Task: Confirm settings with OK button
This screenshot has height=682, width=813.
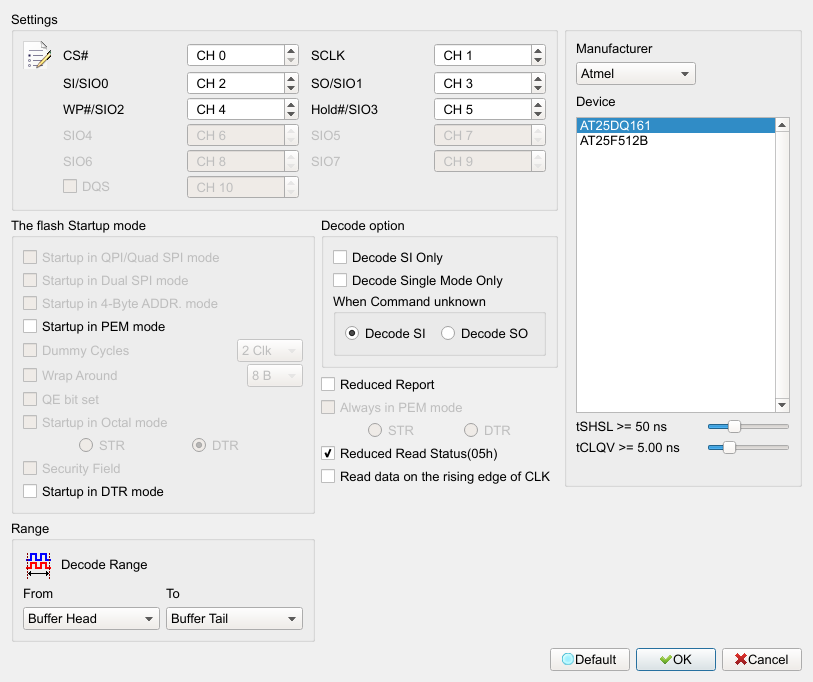Action: click(676, 659)
